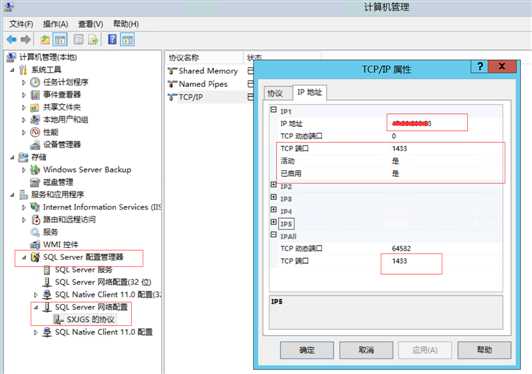This screenshot has height=374, width=532.
Task: Expand the IP2 section
Action: (273, 185)
